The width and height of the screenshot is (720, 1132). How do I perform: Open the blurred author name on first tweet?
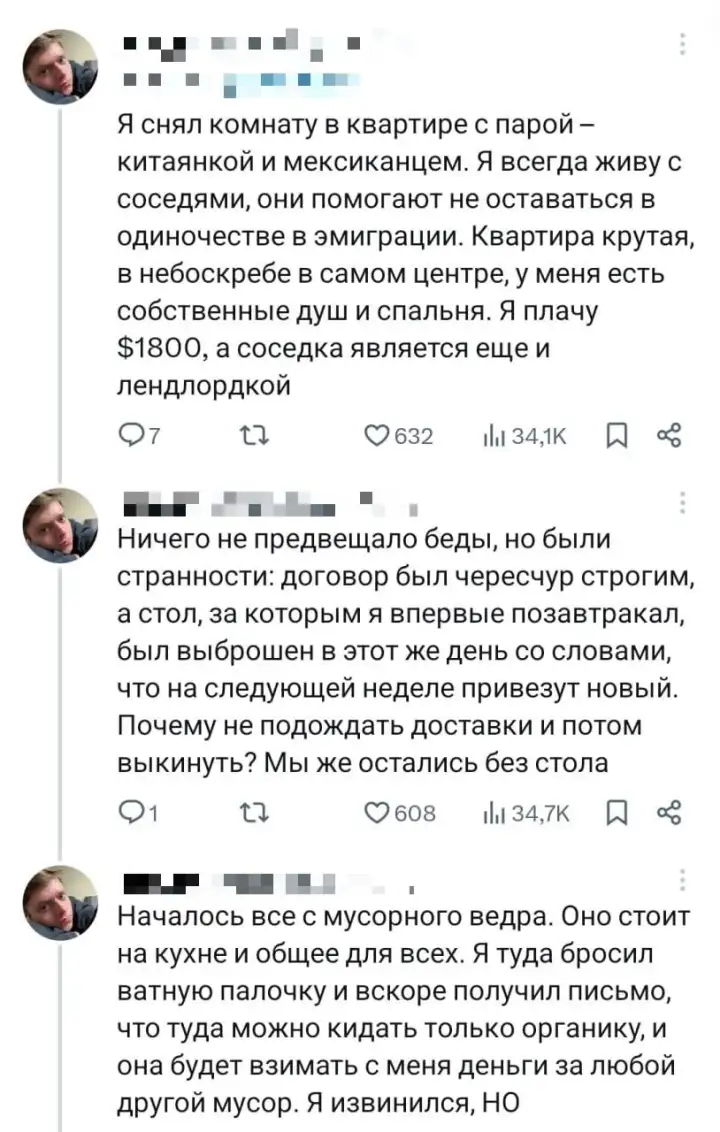pos(240,45)
